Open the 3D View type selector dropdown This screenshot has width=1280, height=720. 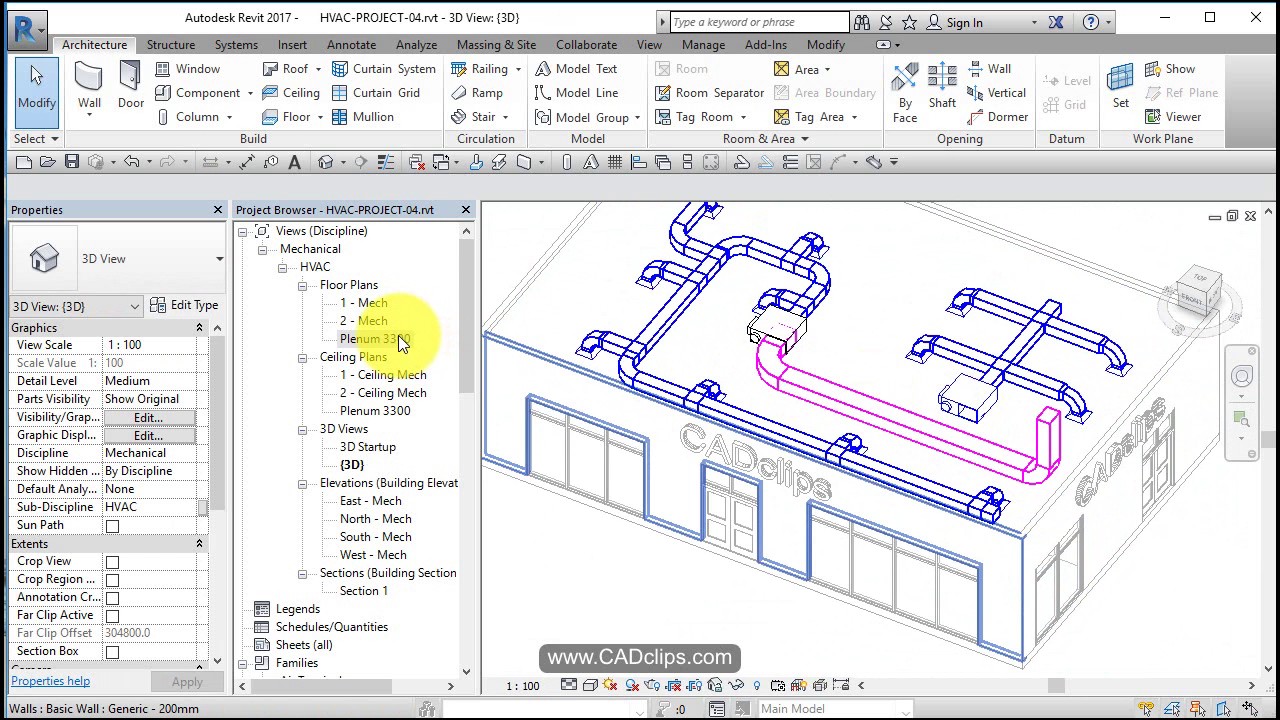coord(219,259)
